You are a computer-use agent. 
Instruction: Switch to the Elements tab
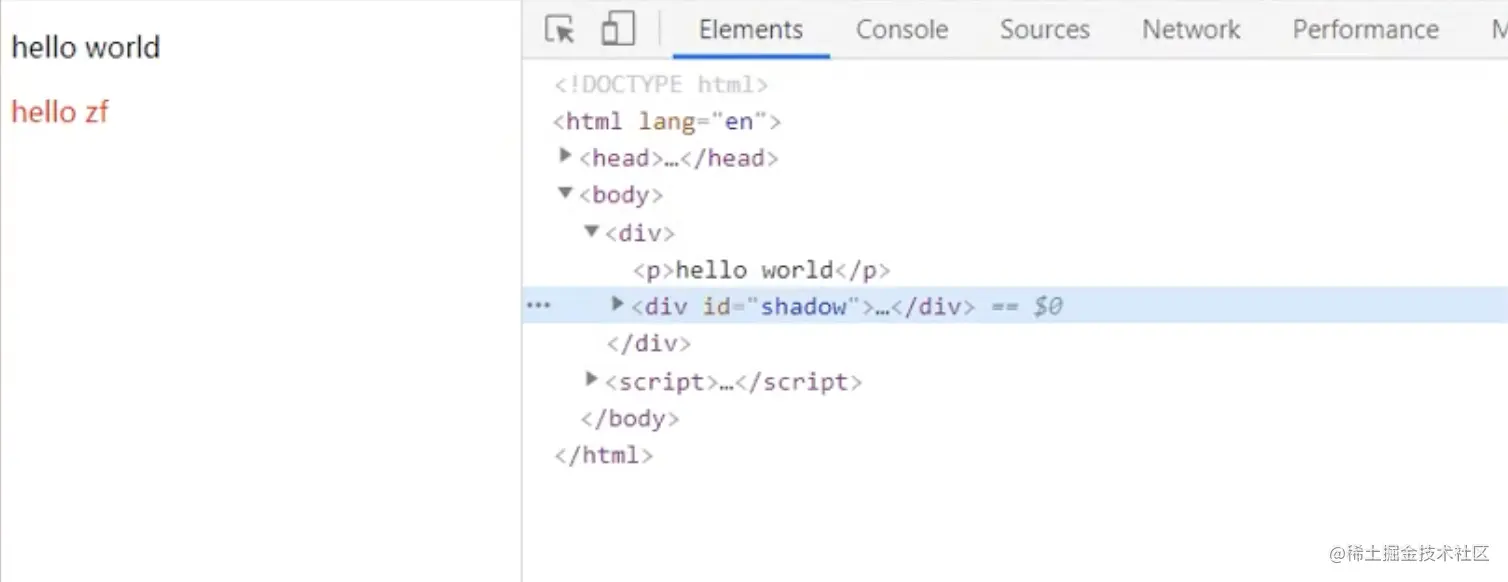tap(751, 30)
